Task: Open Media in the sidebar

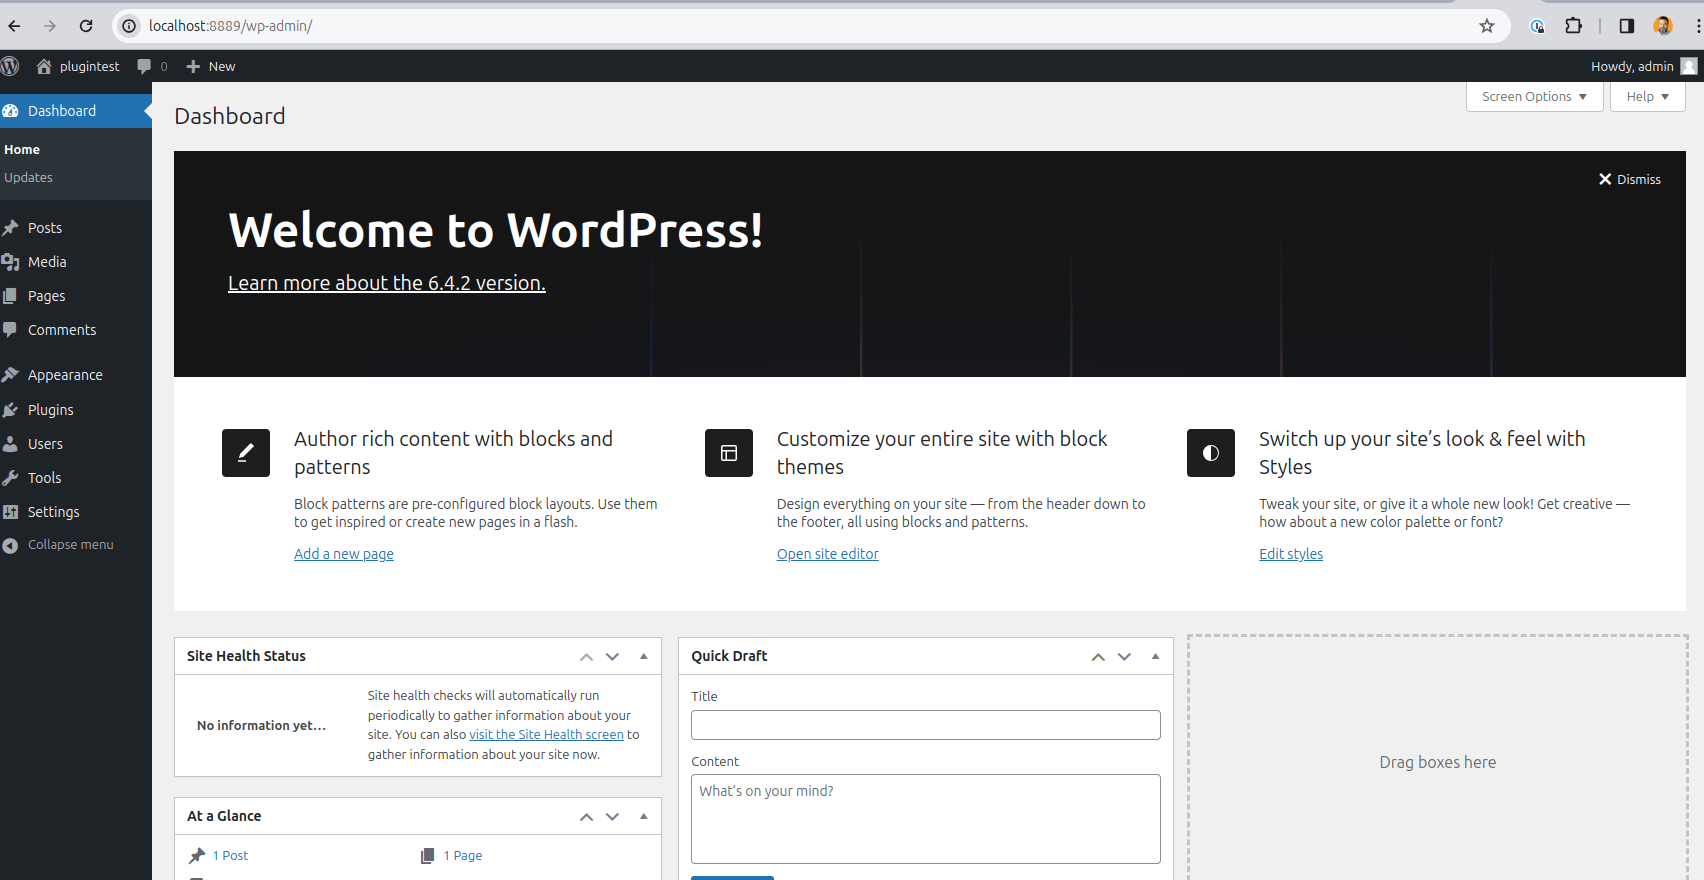Action: pyautogui.click(x=76, y=262)
